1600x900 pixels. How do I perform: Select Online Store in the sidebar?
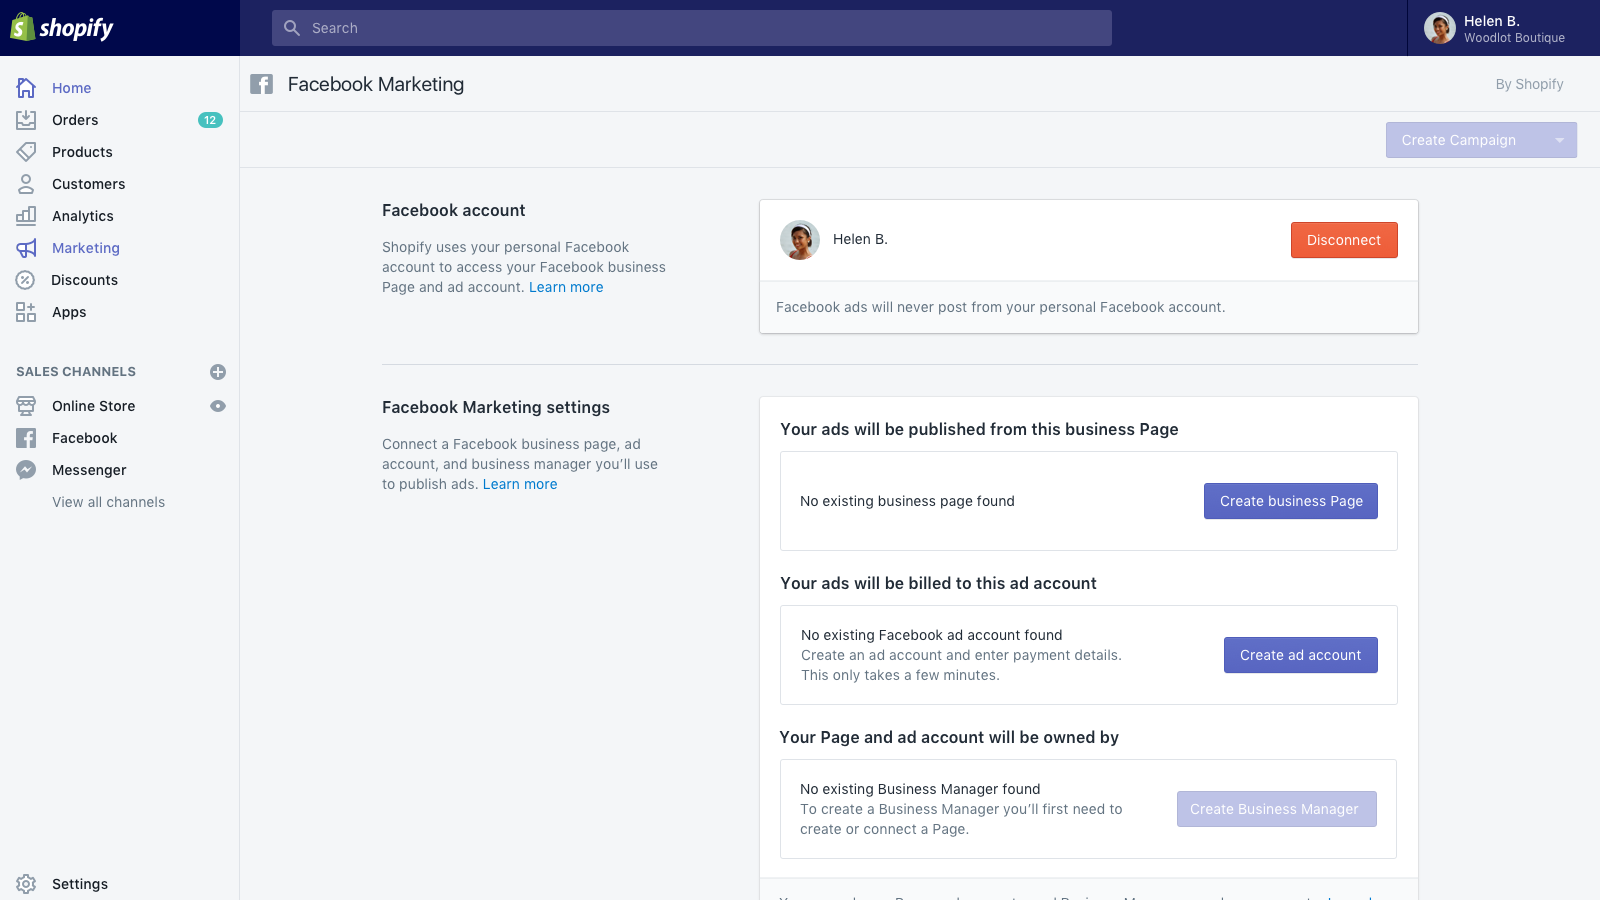click(93, 406)
